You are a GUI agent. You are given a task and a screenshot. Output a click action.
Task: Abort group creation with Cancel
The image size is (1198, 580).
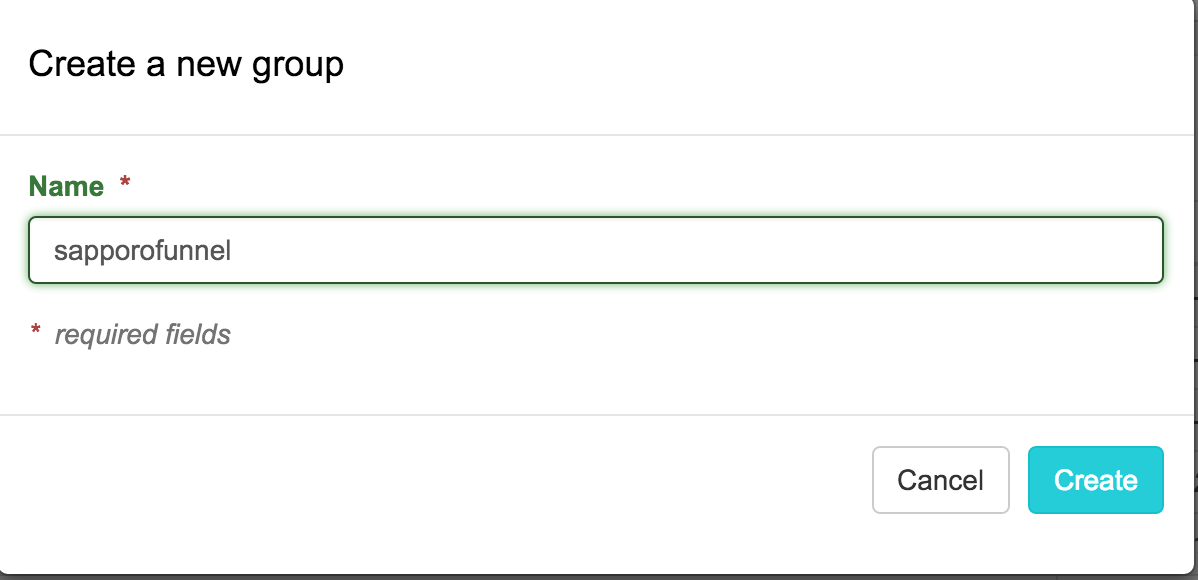(x=940, y=480)
